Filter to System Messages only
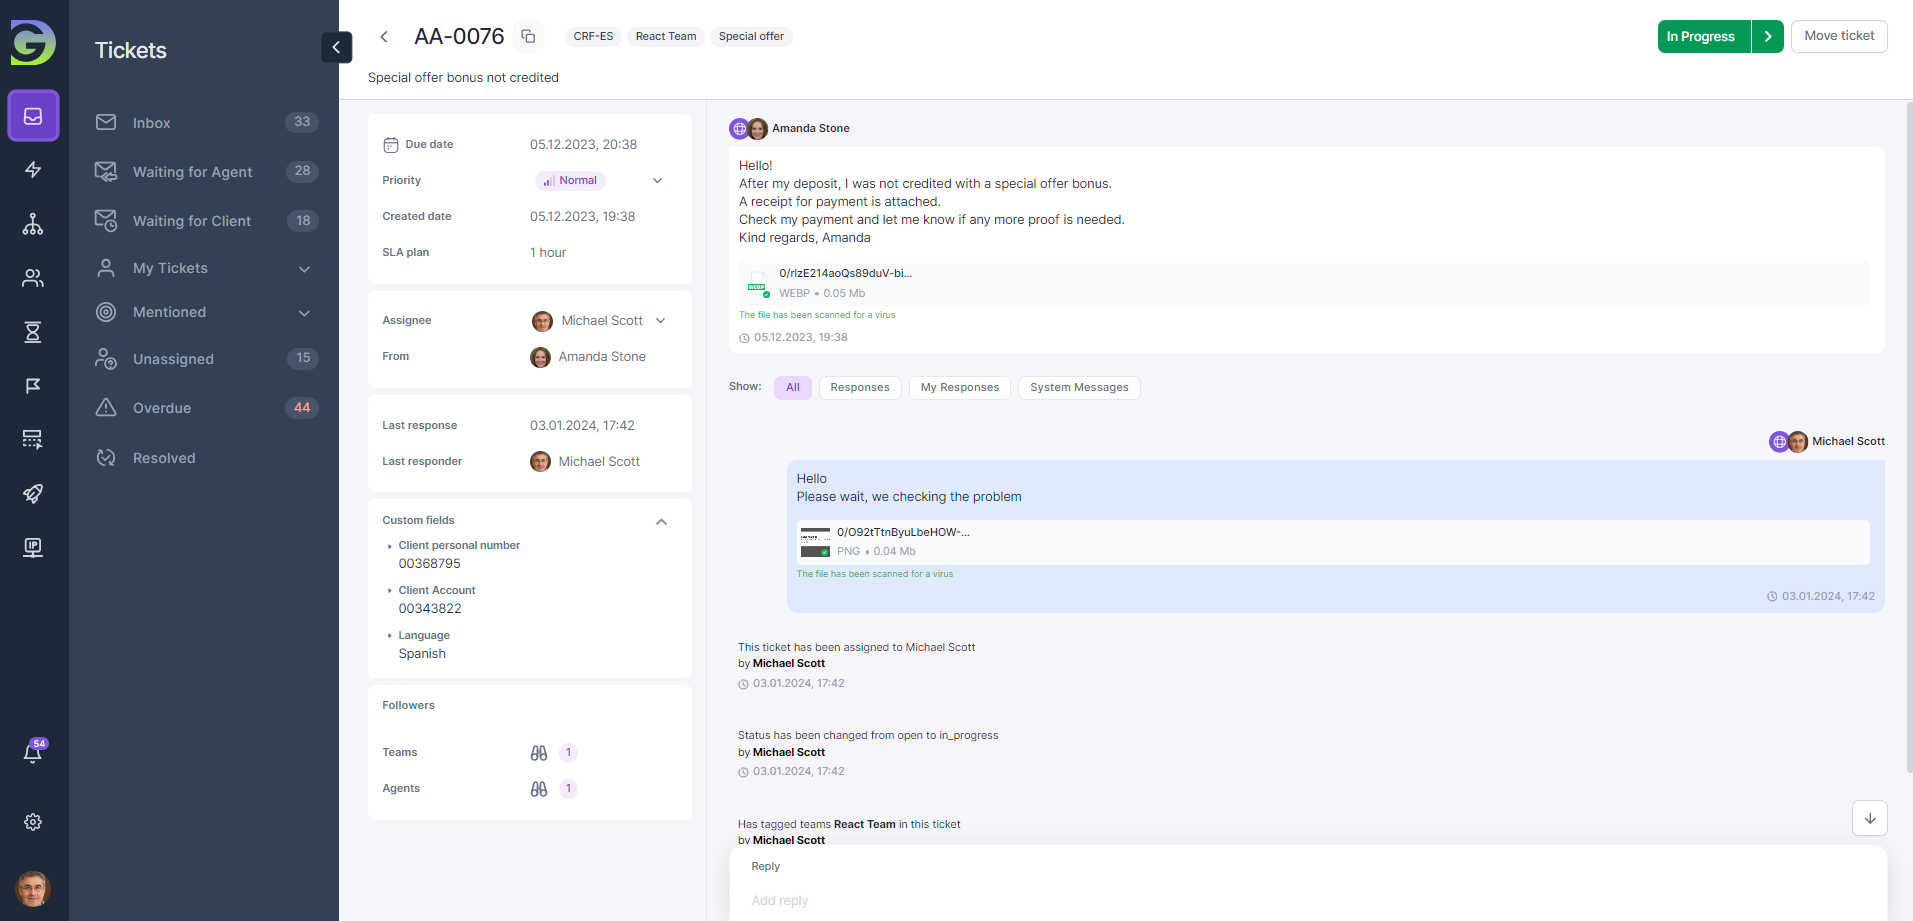Image resolution: width=1913 pixels, height=921 pixels. (x=1078, y=388)
